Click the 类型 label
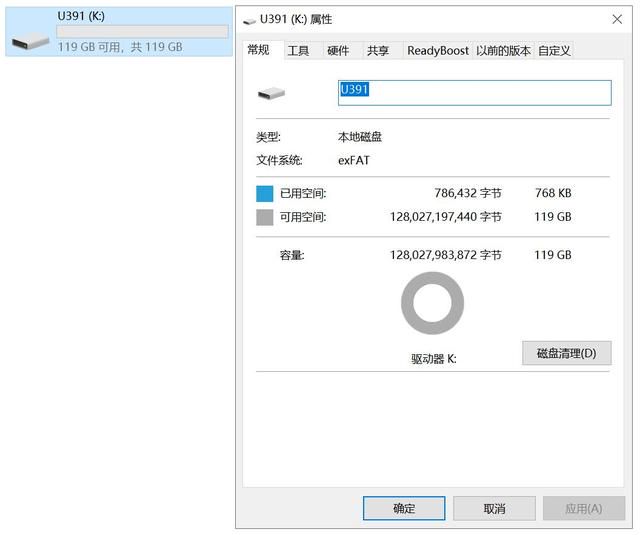The image size is (640, 535). click(x=268, y=137)
